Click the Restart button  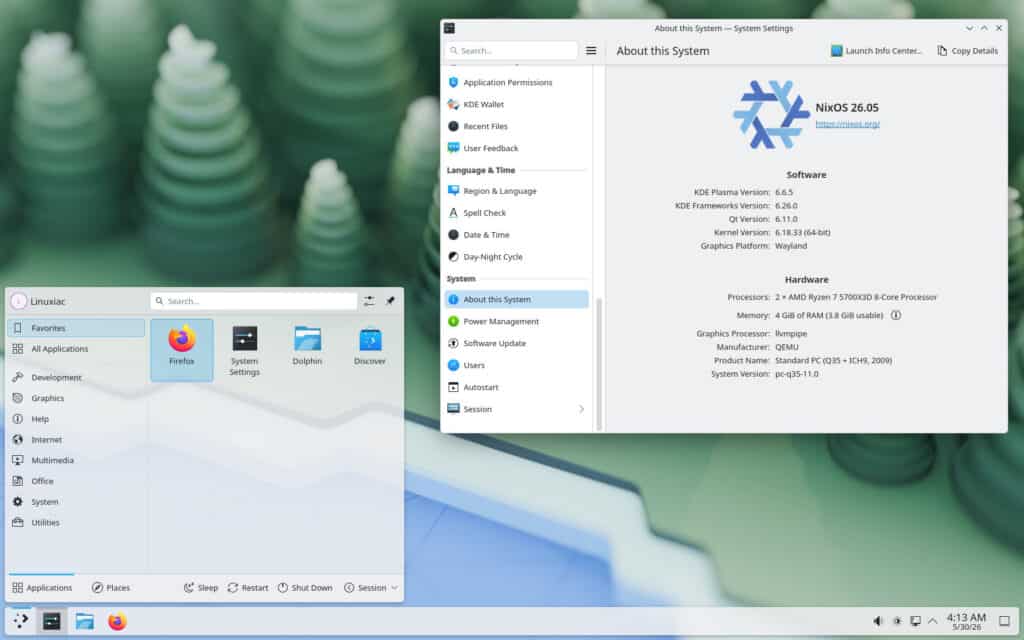(x=248, y=588)
